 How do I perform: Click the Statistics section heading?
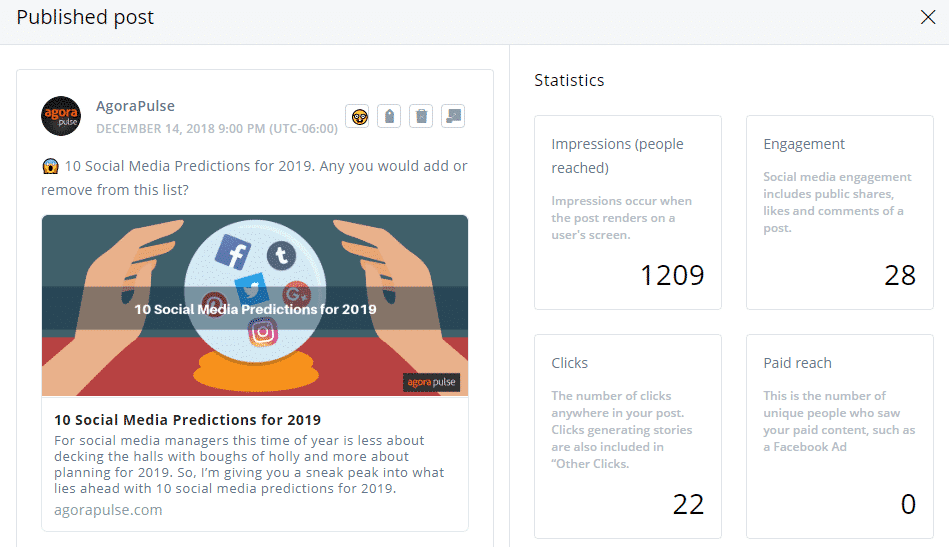[569, 80]
